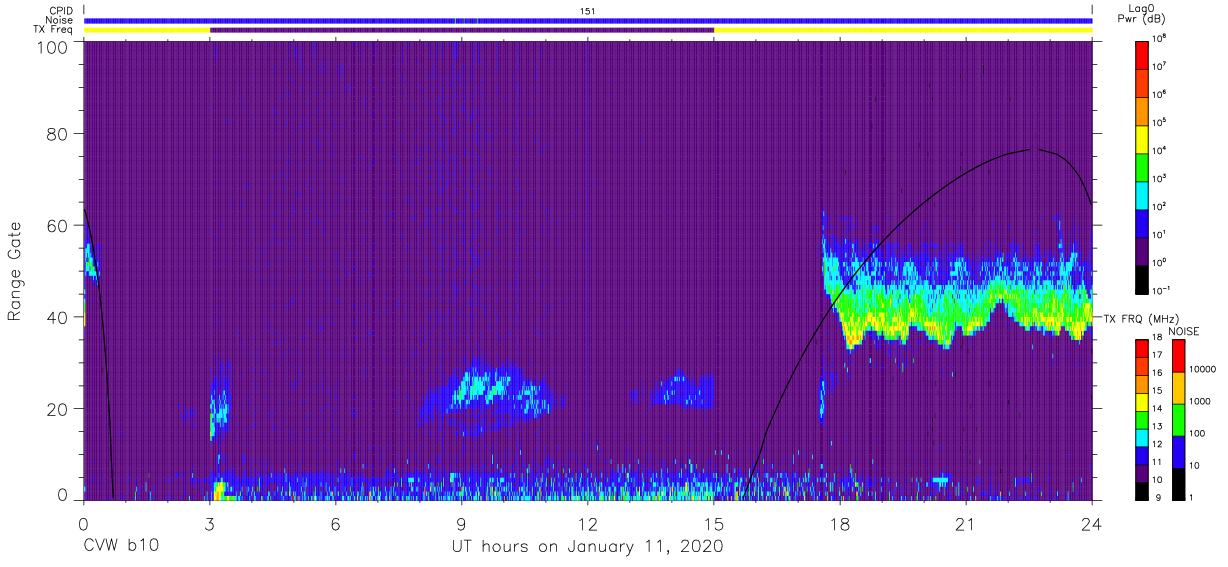Click purple TX Freq strip segment between 3 and 15 UT
The width and height of the screenshot is (1228, 567).
pyautogui.click(x=462, y=30)
